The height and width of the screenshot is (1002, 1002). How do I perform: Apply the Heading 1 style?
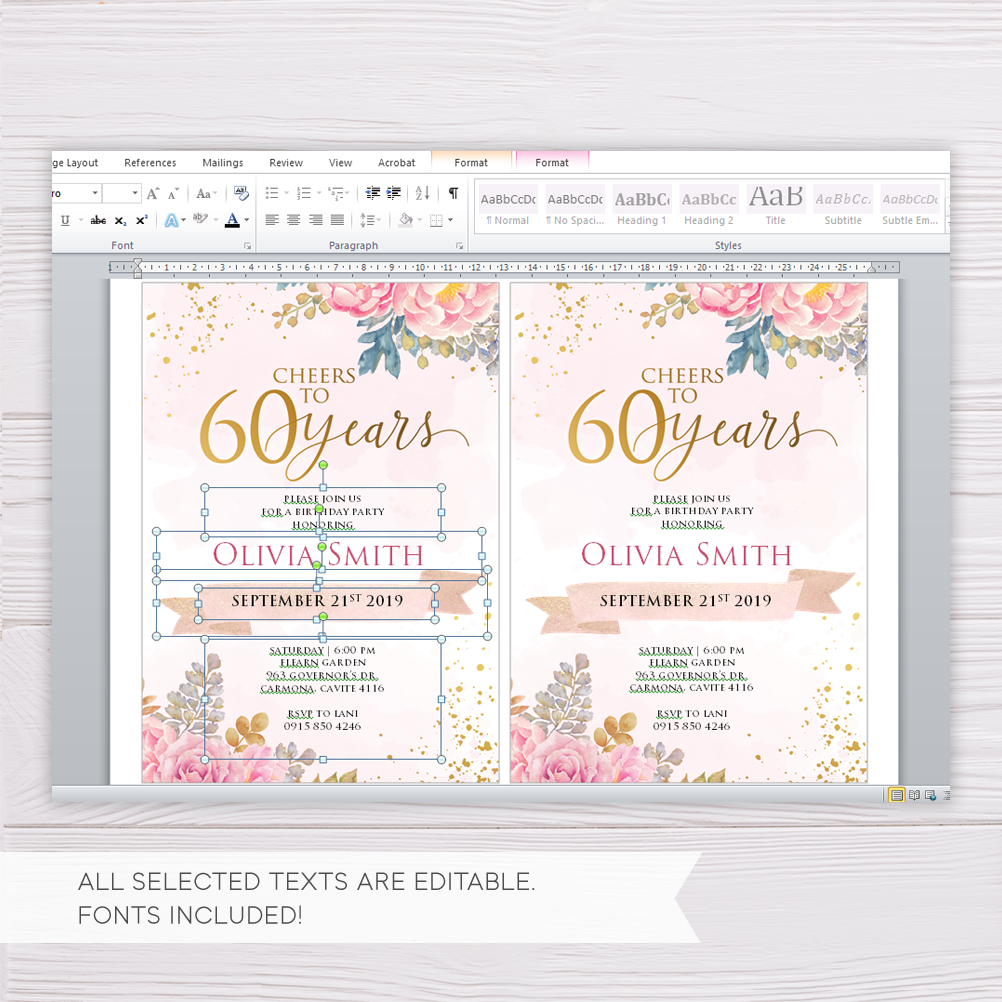click(642, 206)
